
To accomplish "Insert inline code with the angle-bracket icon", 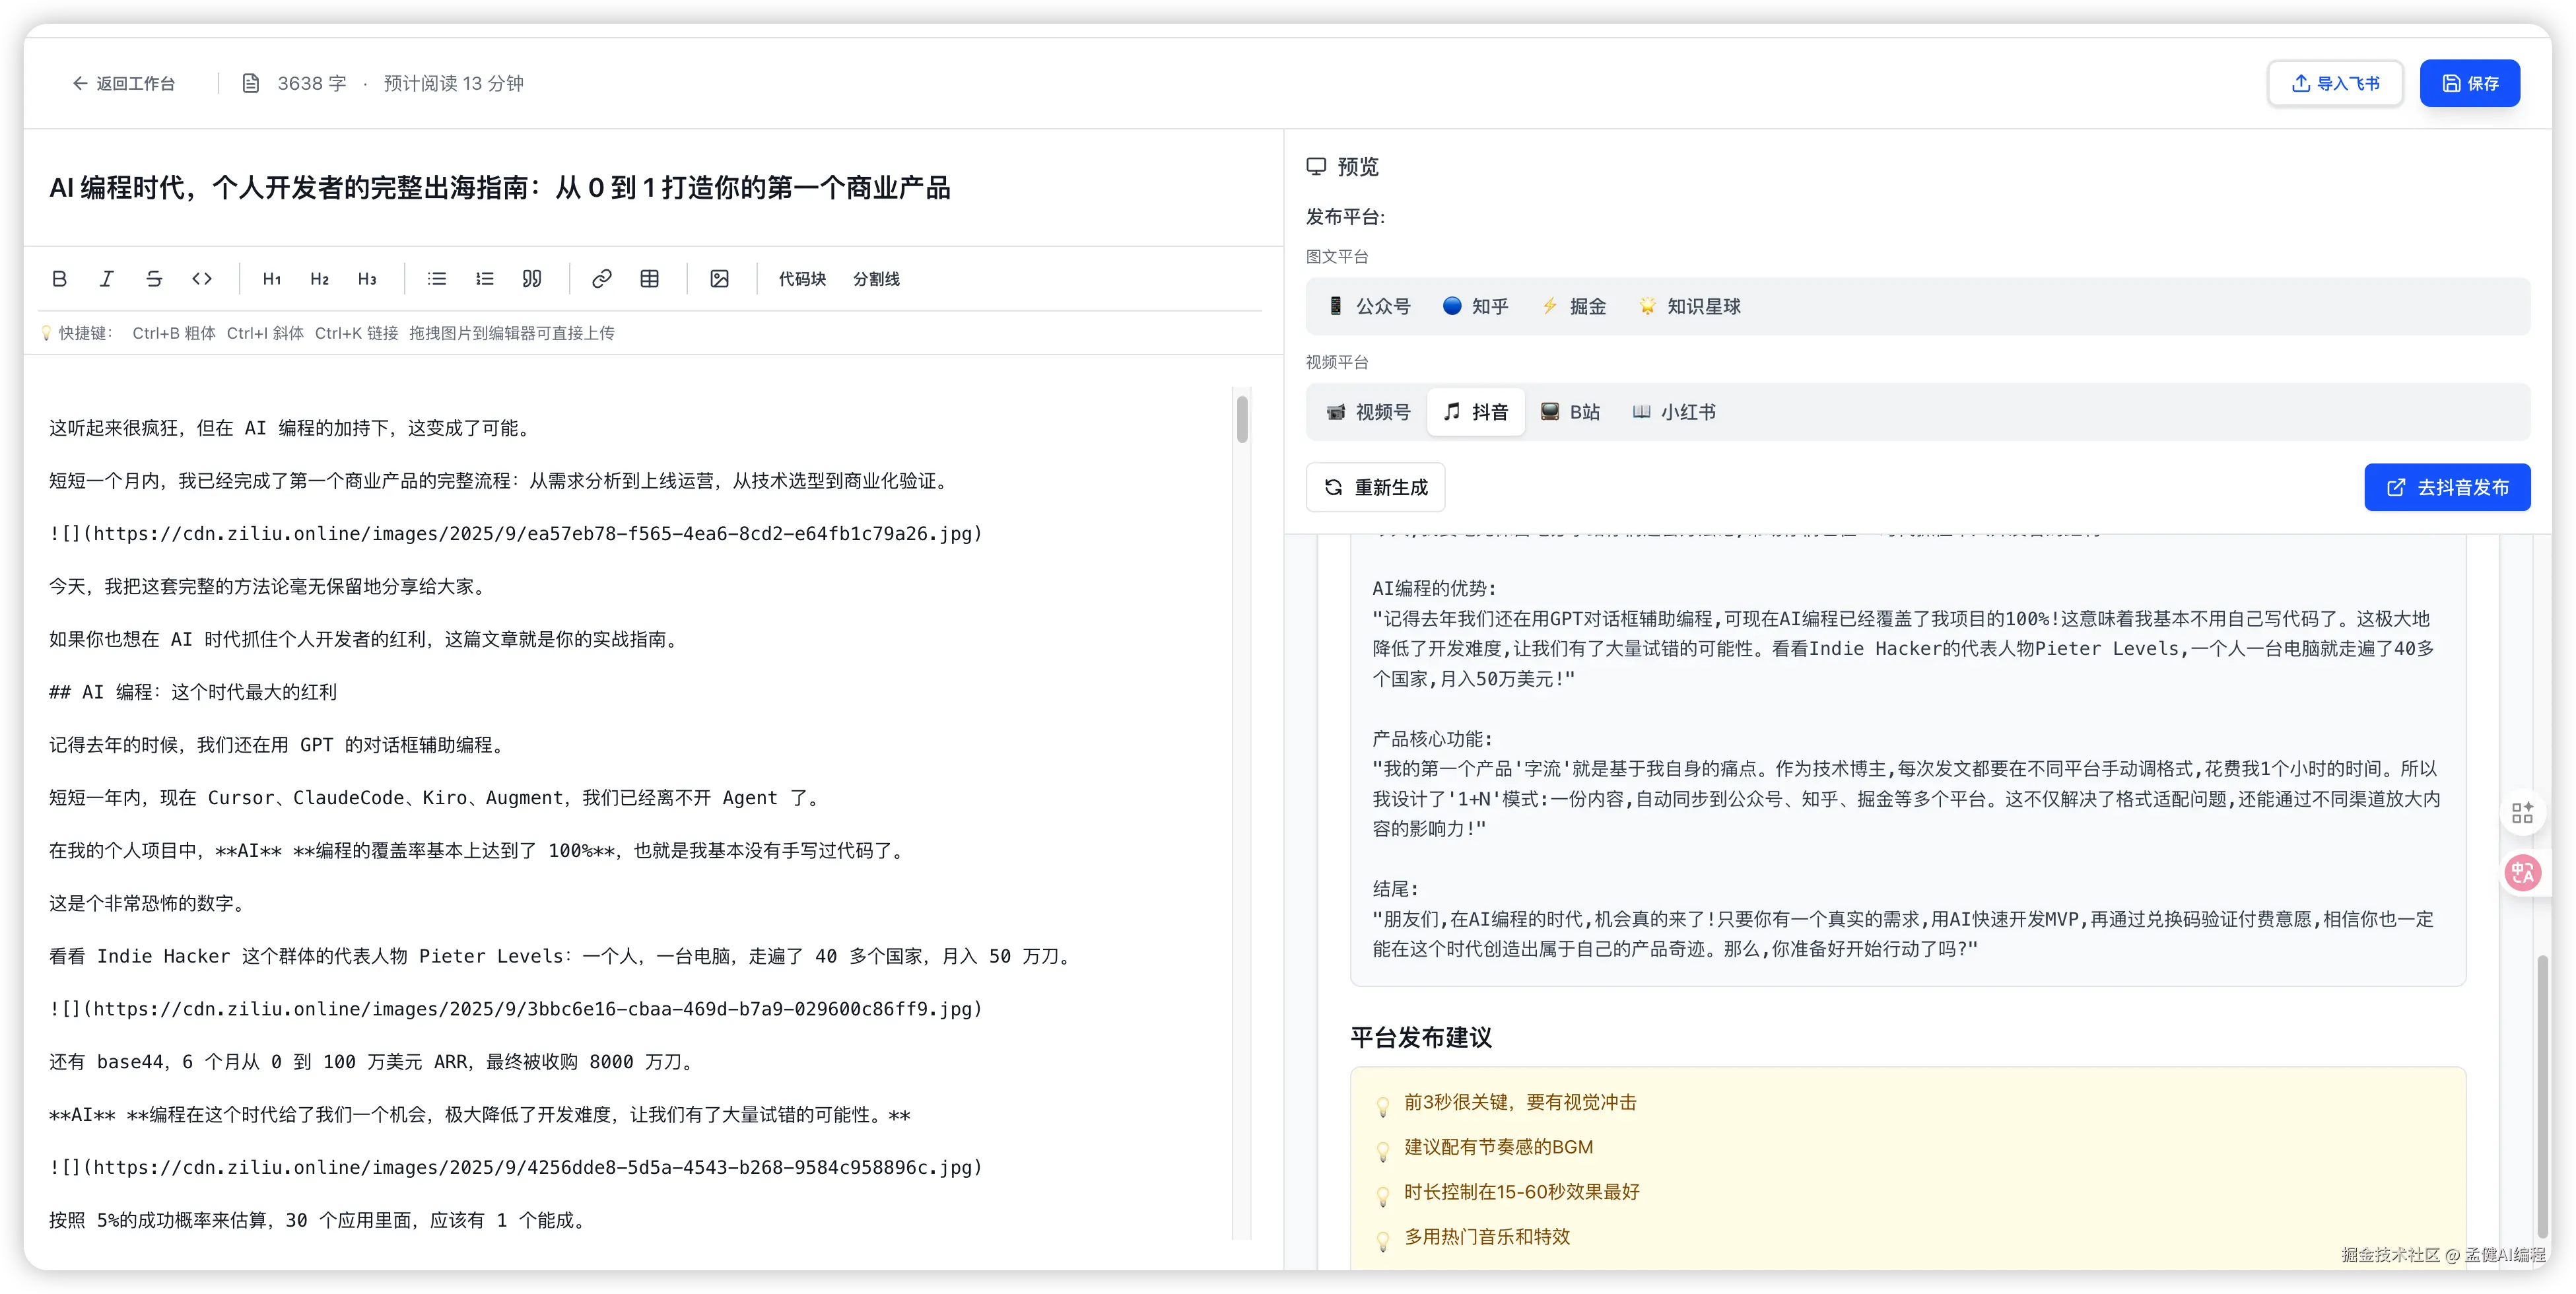I will click(202, 279).
